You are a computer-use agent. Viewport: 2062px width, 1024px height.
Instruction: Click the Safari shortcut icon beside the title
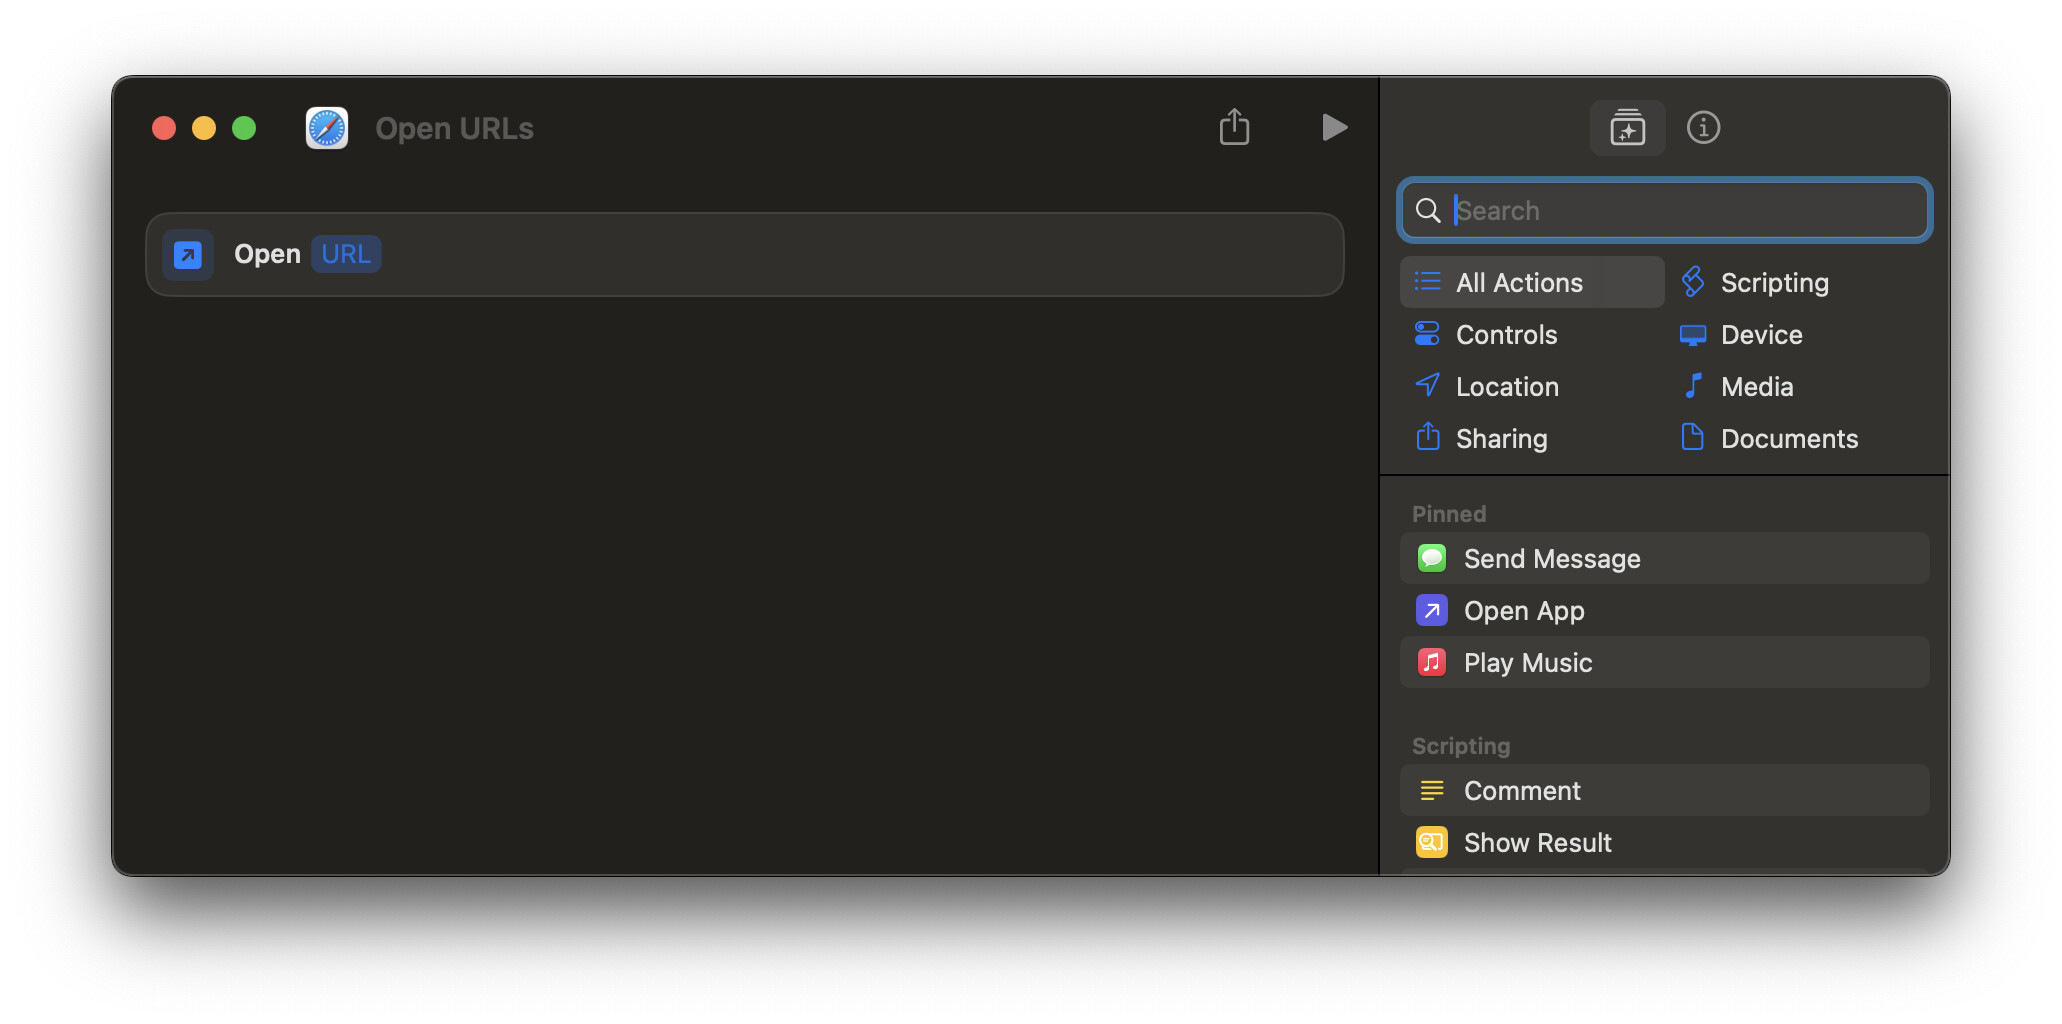(x=327, y=128)
